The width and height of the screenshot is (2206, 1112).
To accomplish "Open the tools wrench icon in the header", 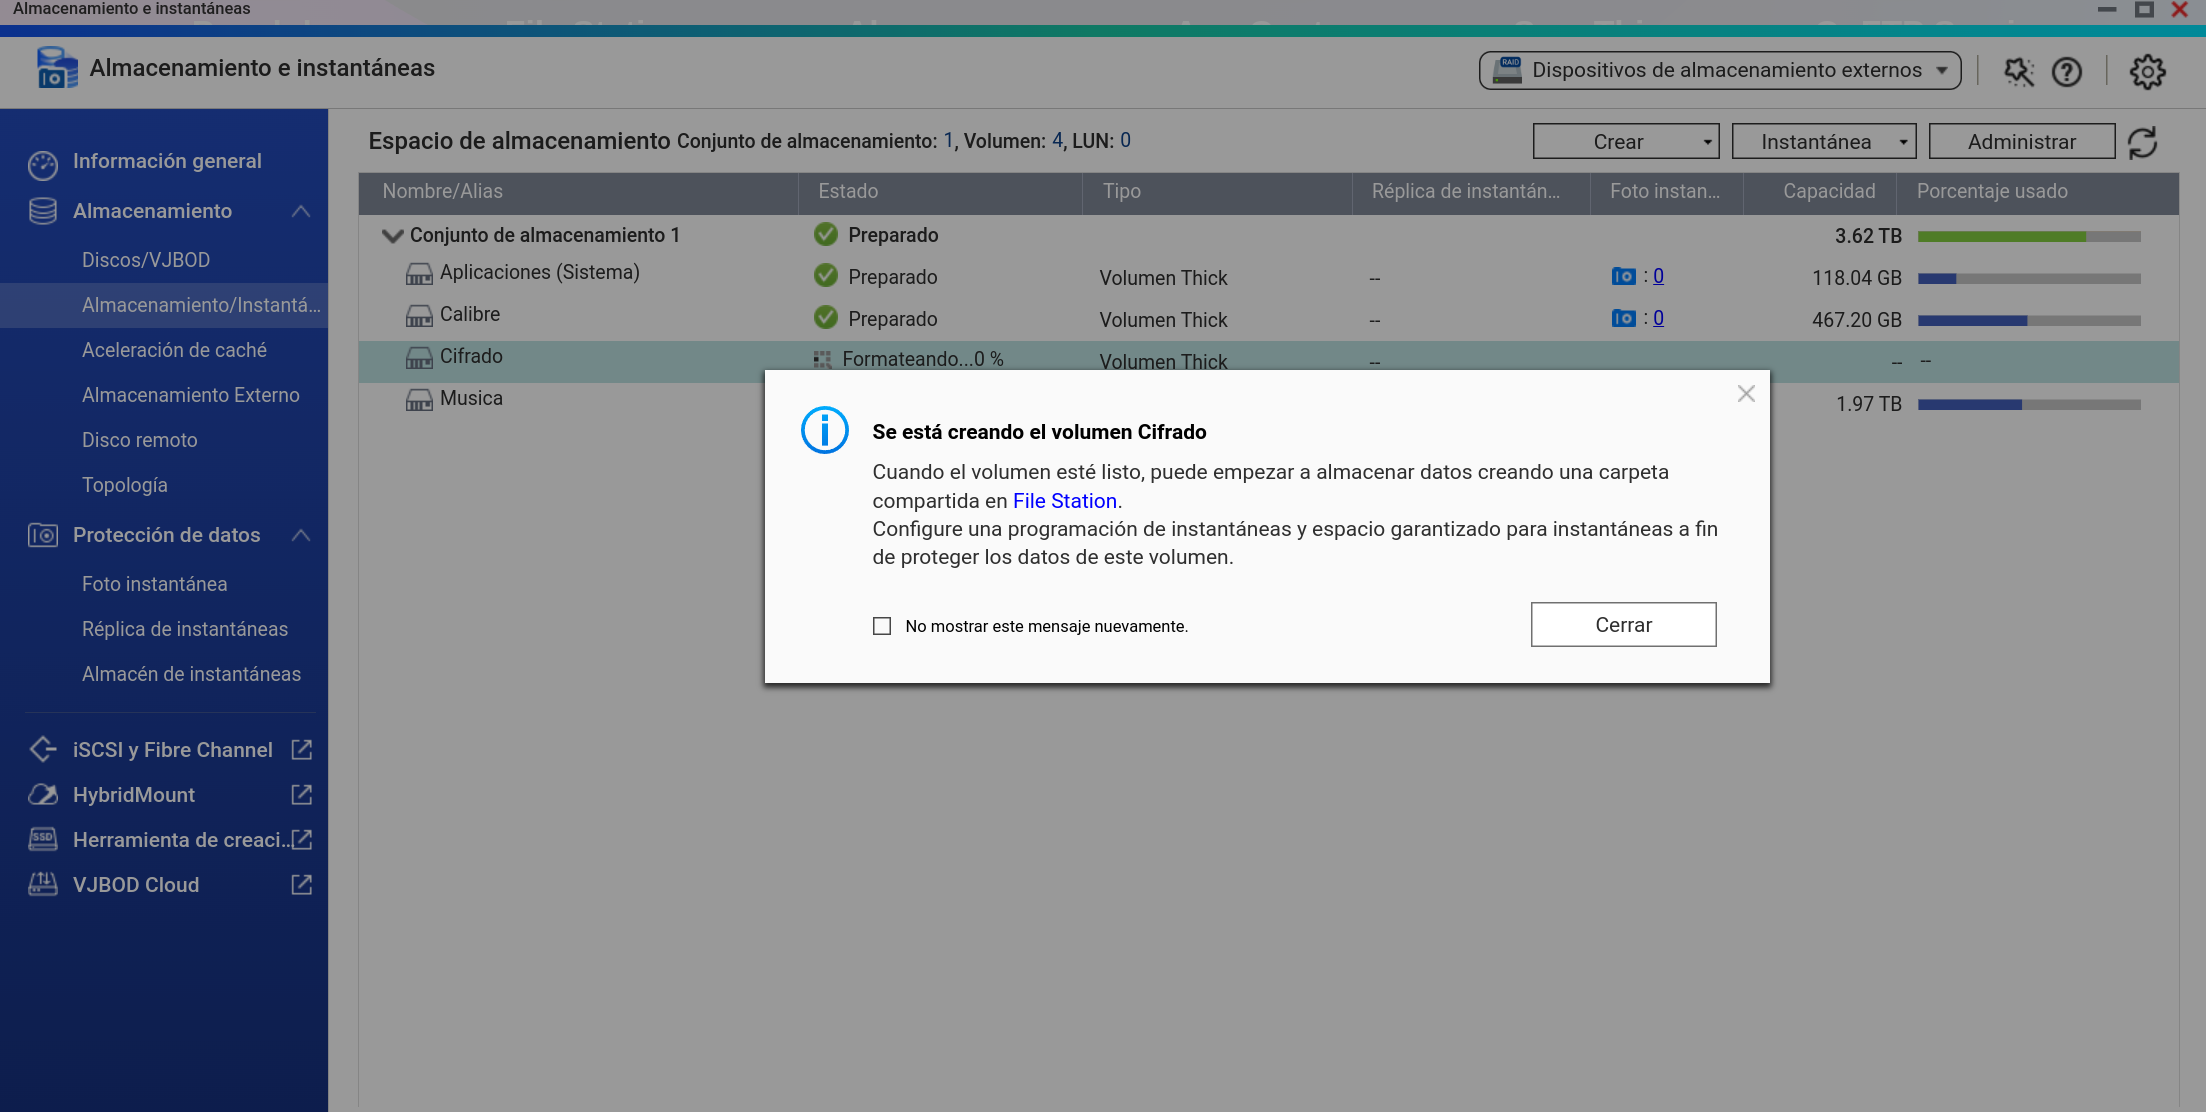I will point(2018,71).
